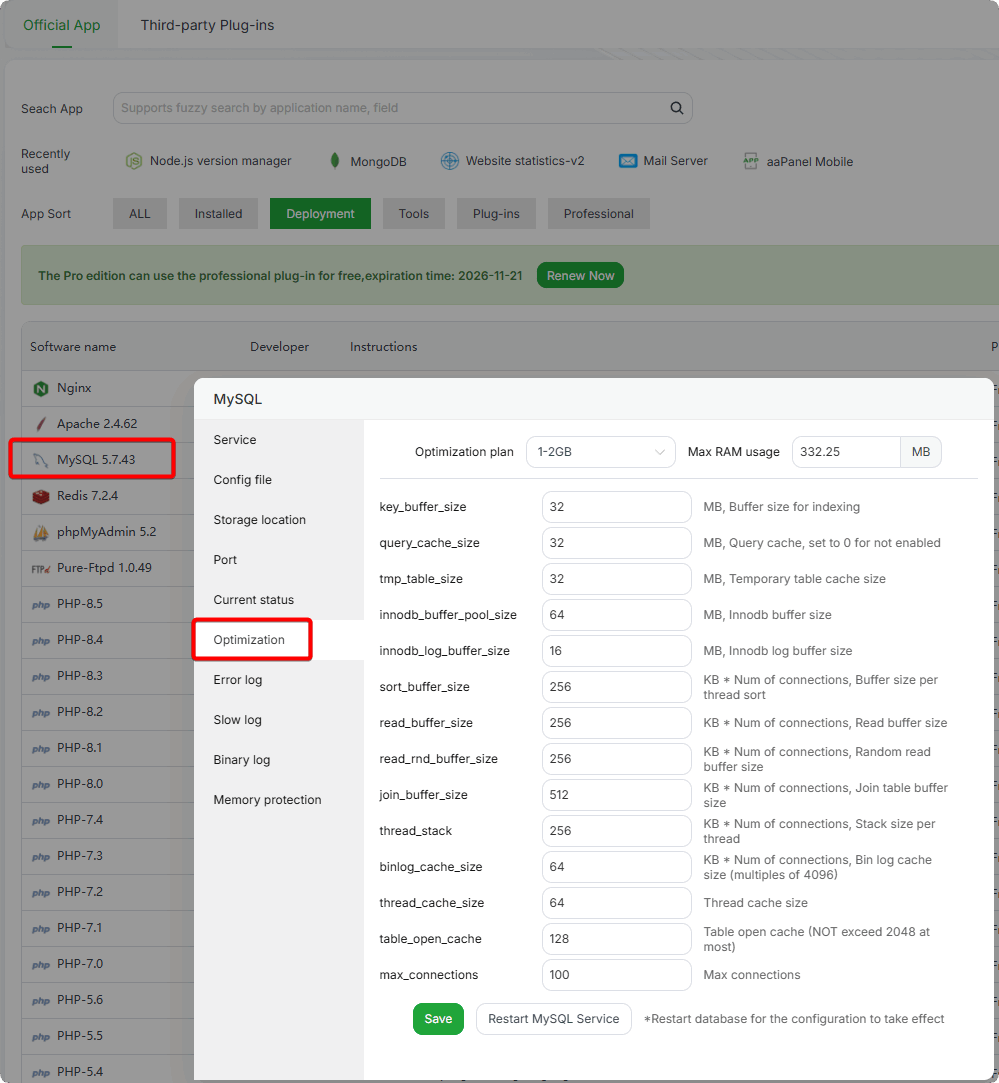Screen dimensions: 999x1083
Task: Click the app search input field
Action: pos(403,108)
